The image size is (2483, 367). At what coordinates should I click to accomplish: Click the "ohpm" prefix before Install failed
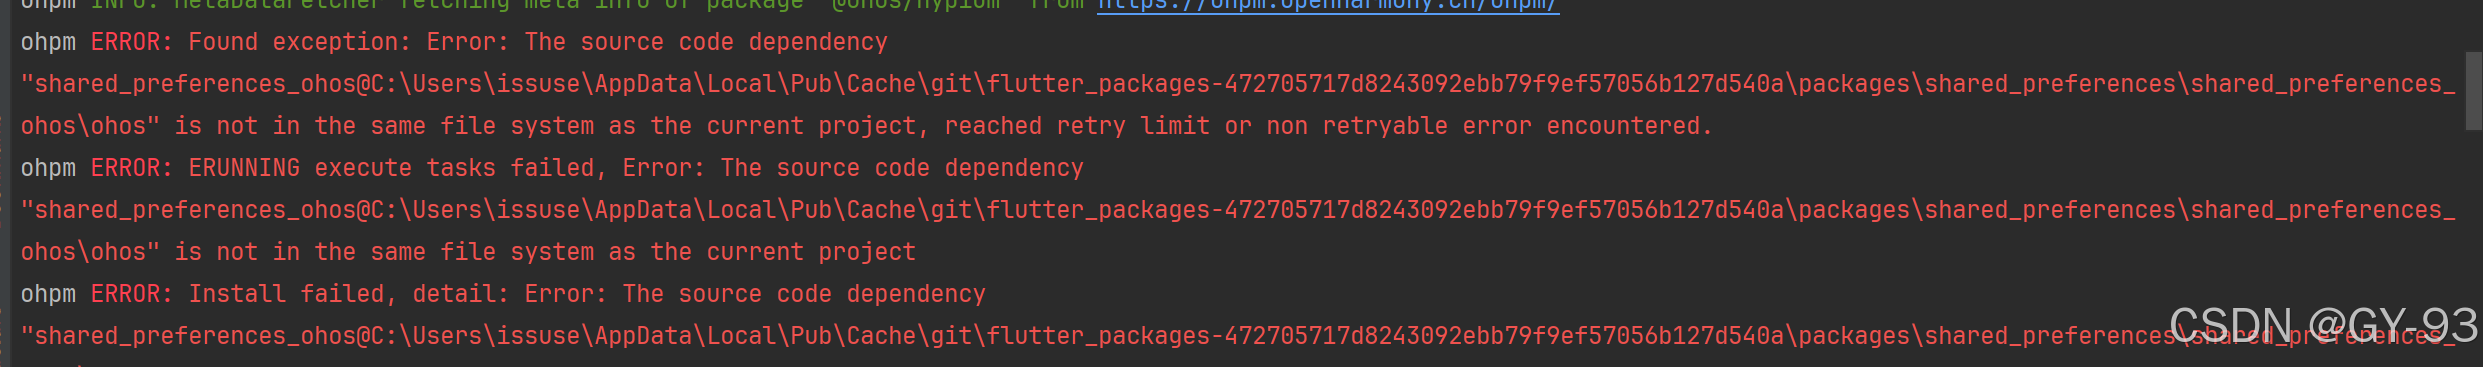click(x=48, y=294)
